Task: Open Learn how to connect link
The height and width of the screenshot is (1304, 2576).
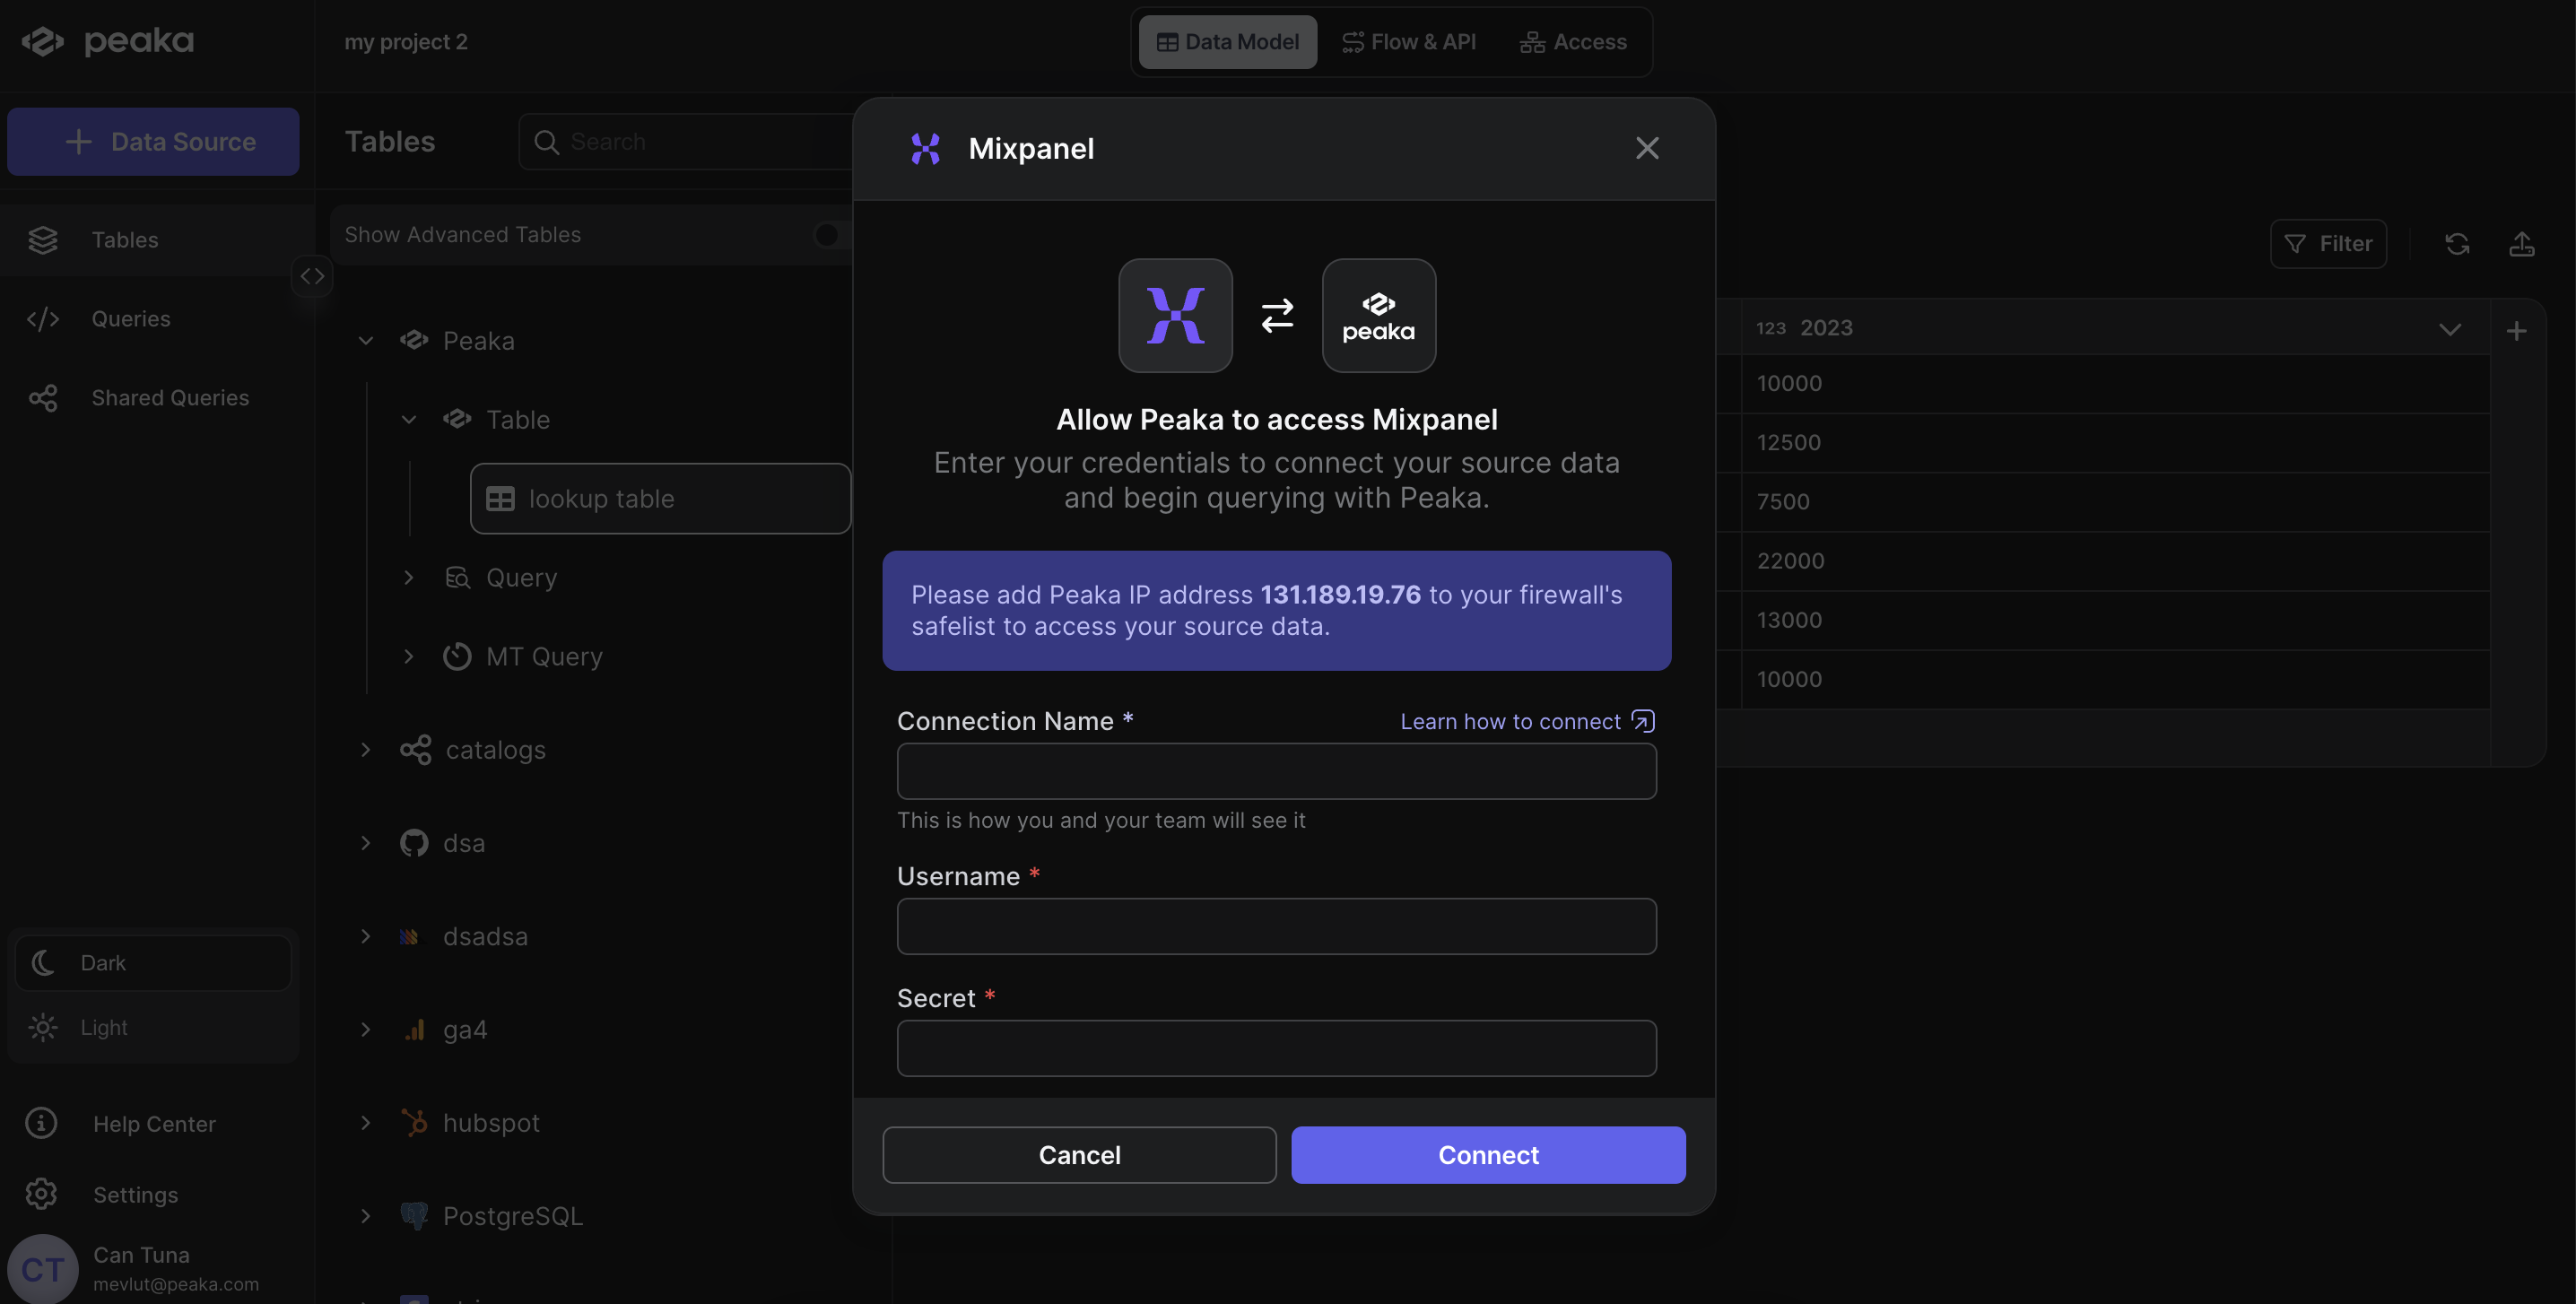Action: coord(1527,722)
